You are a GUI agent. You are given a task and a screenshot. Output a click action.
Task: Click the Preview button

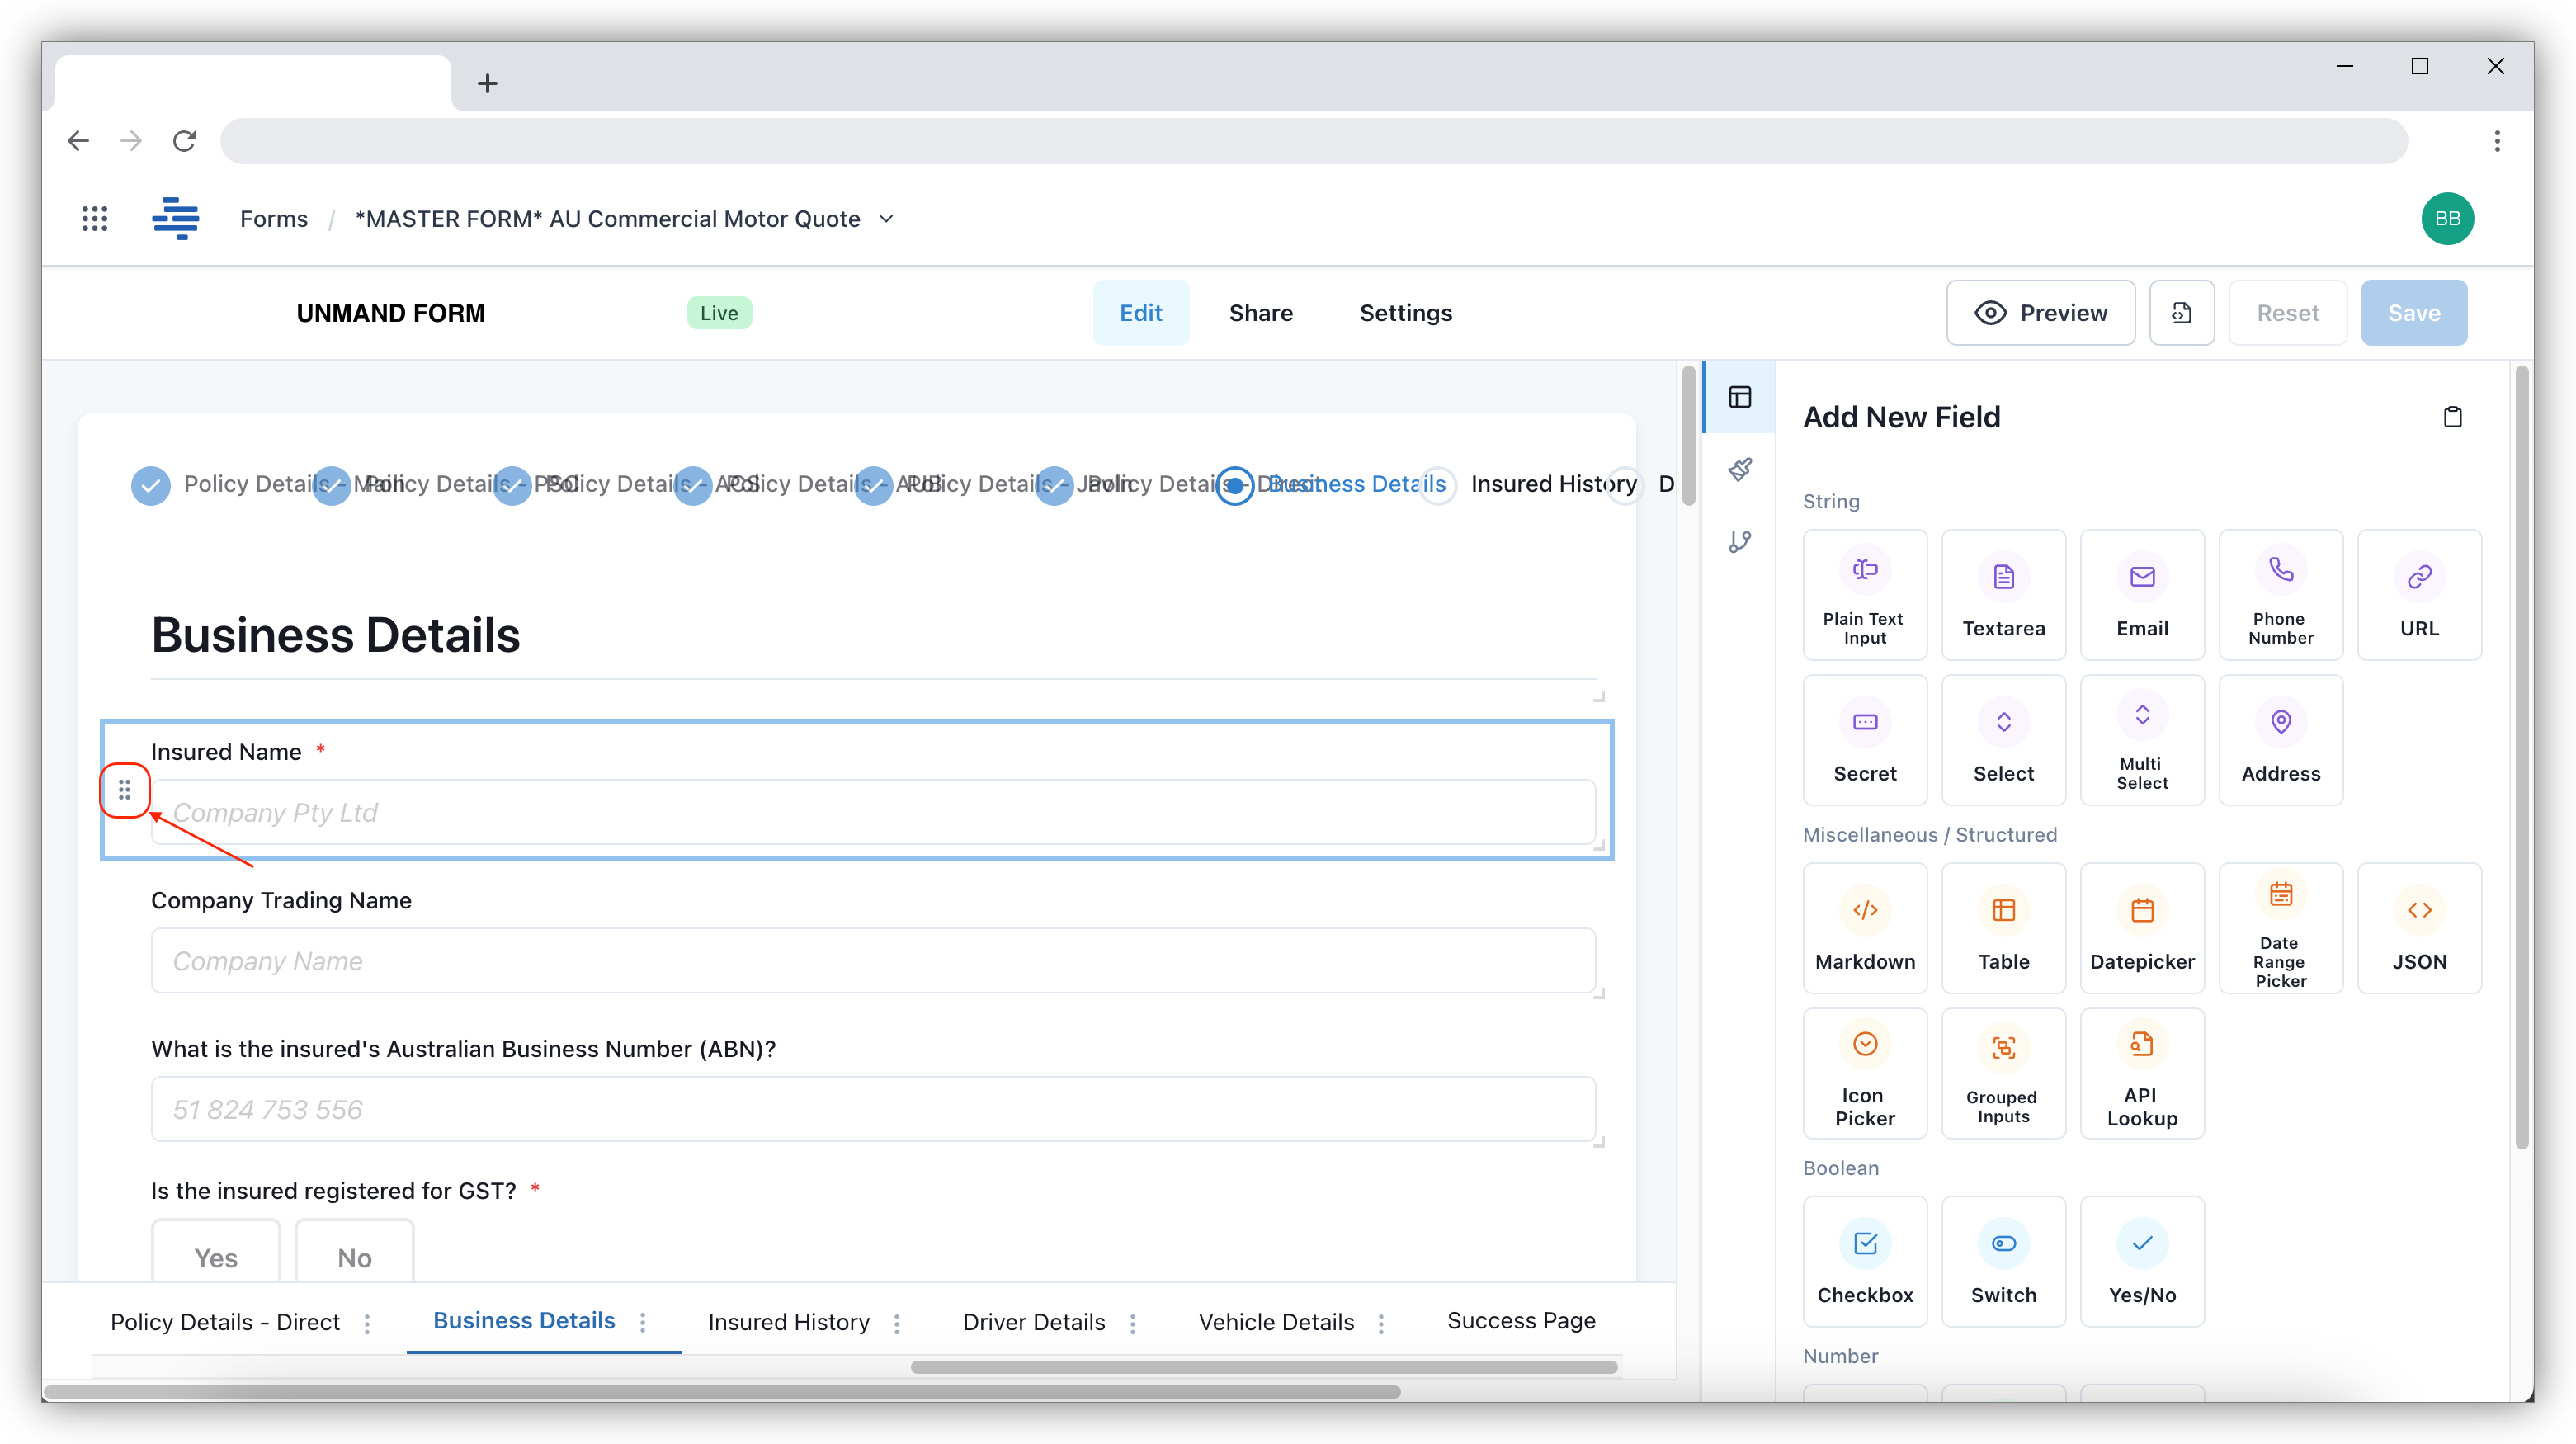[2040, 313]
